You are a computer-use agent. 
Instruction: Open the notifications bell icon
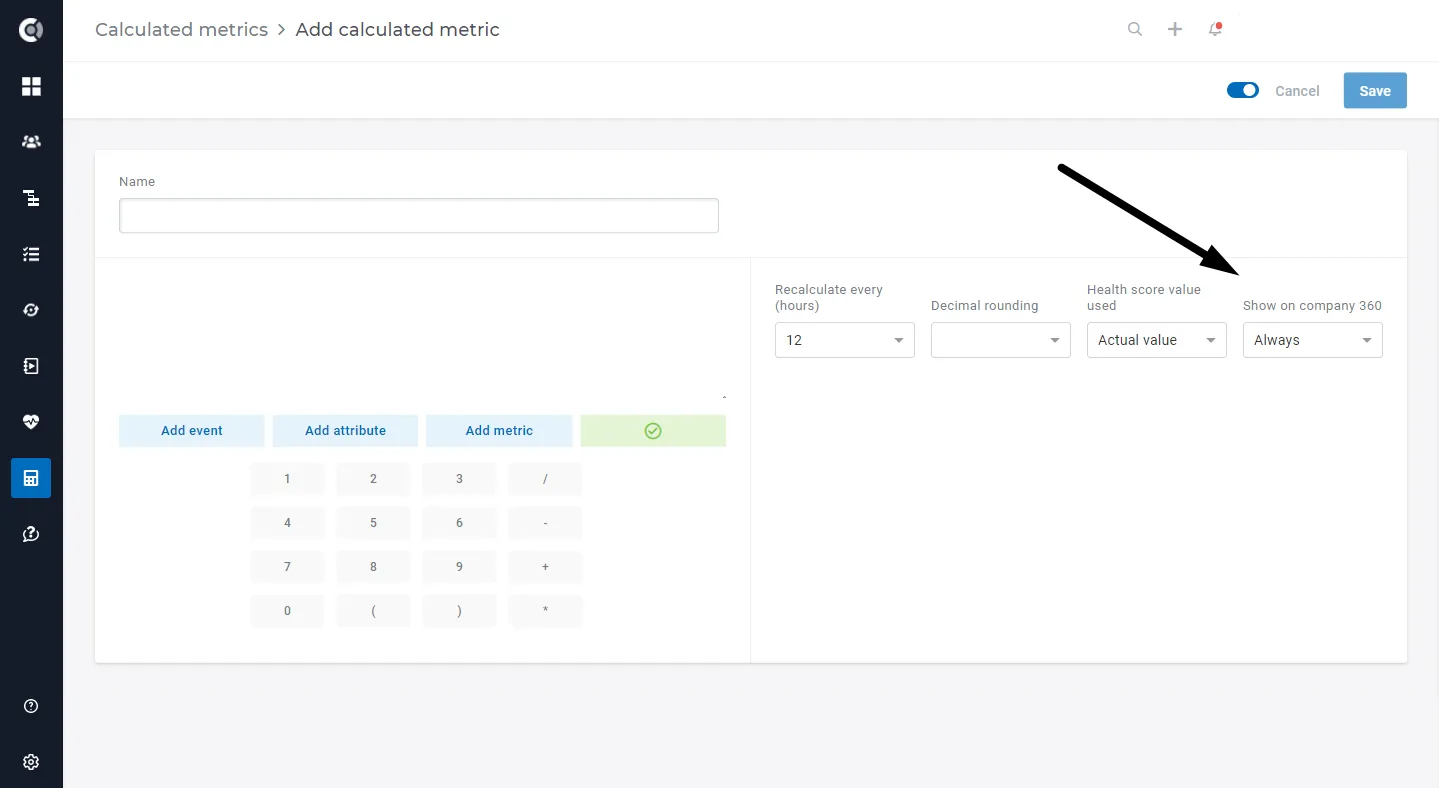pos(1215,29)
